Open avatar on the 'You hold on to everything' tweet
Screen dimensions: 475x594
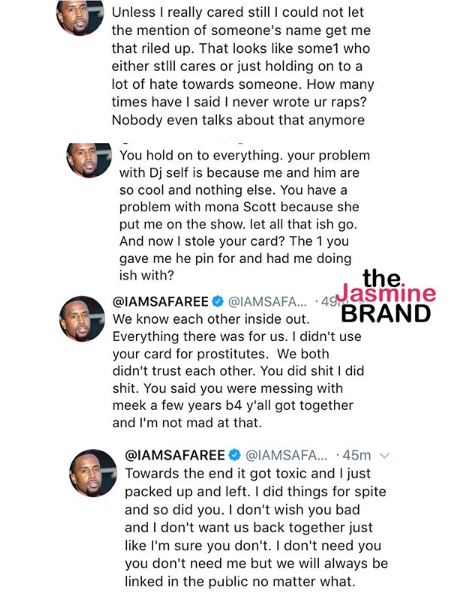pyautogui.click(x=89, y=160)
